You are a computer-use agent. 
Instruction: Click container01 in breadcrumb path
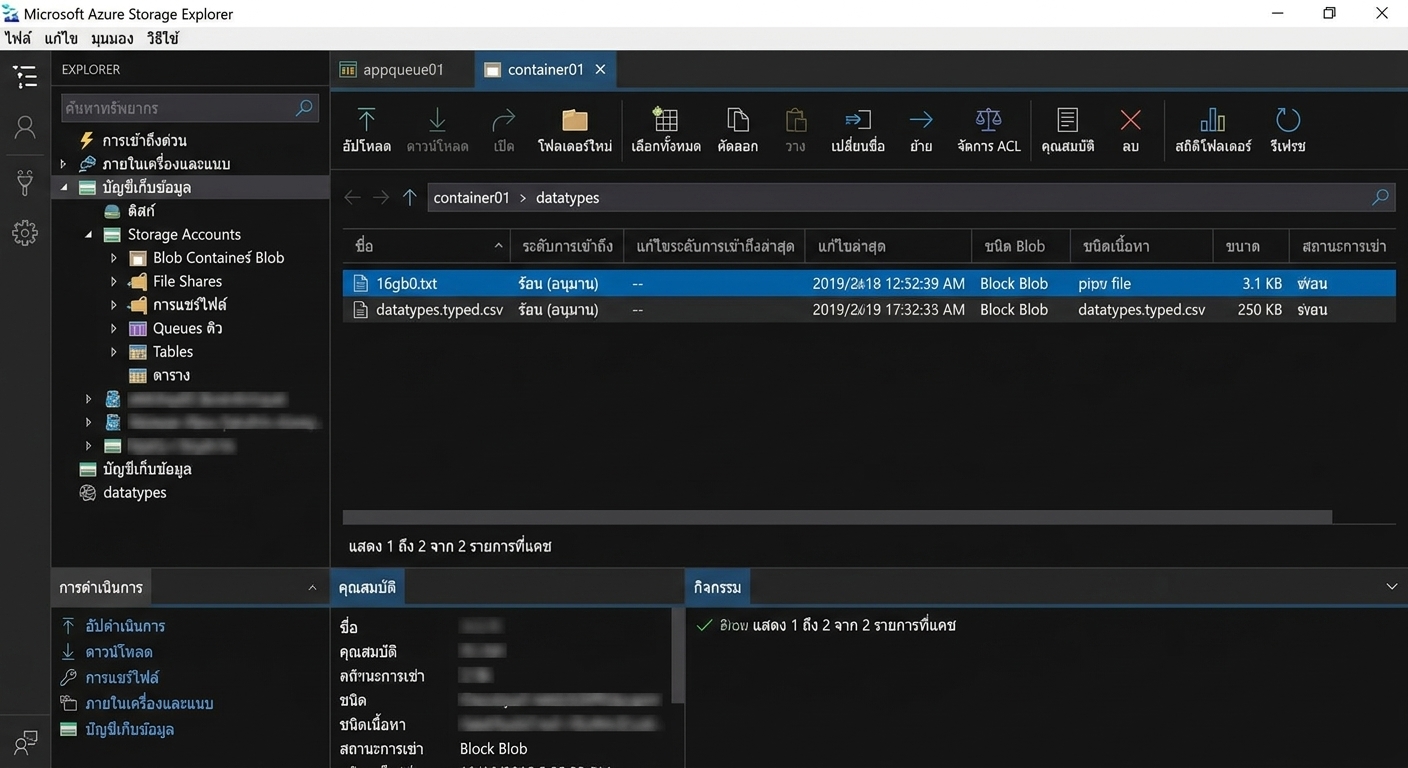[471, 198]
